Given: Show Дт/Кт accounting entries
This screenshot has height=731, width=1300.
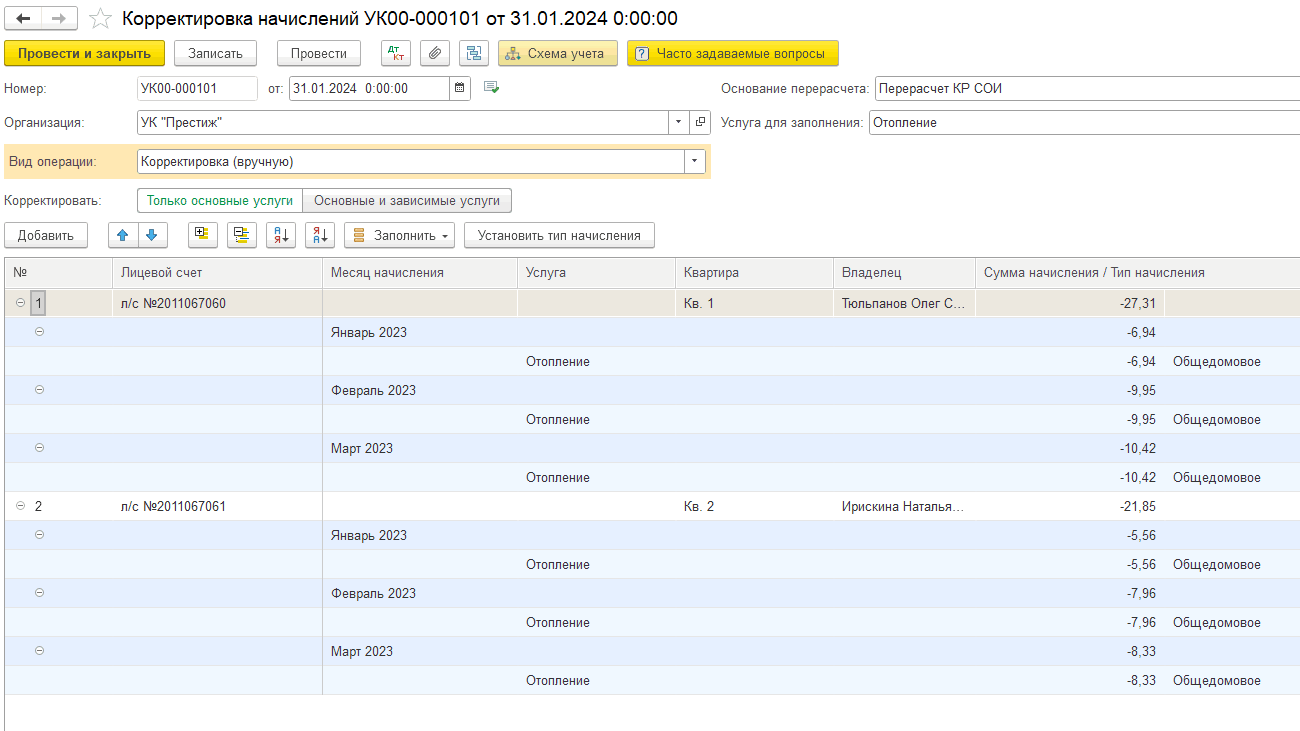Looking at the screenshot, I should (396, 53).
